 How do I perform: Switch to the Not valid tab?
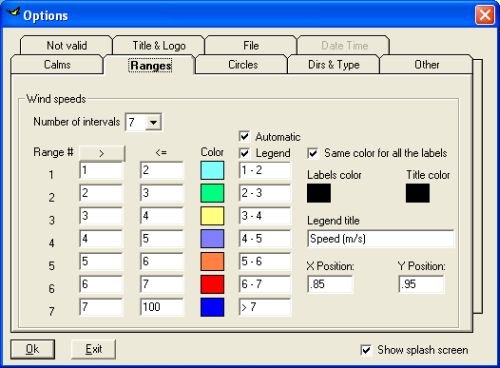67,45
